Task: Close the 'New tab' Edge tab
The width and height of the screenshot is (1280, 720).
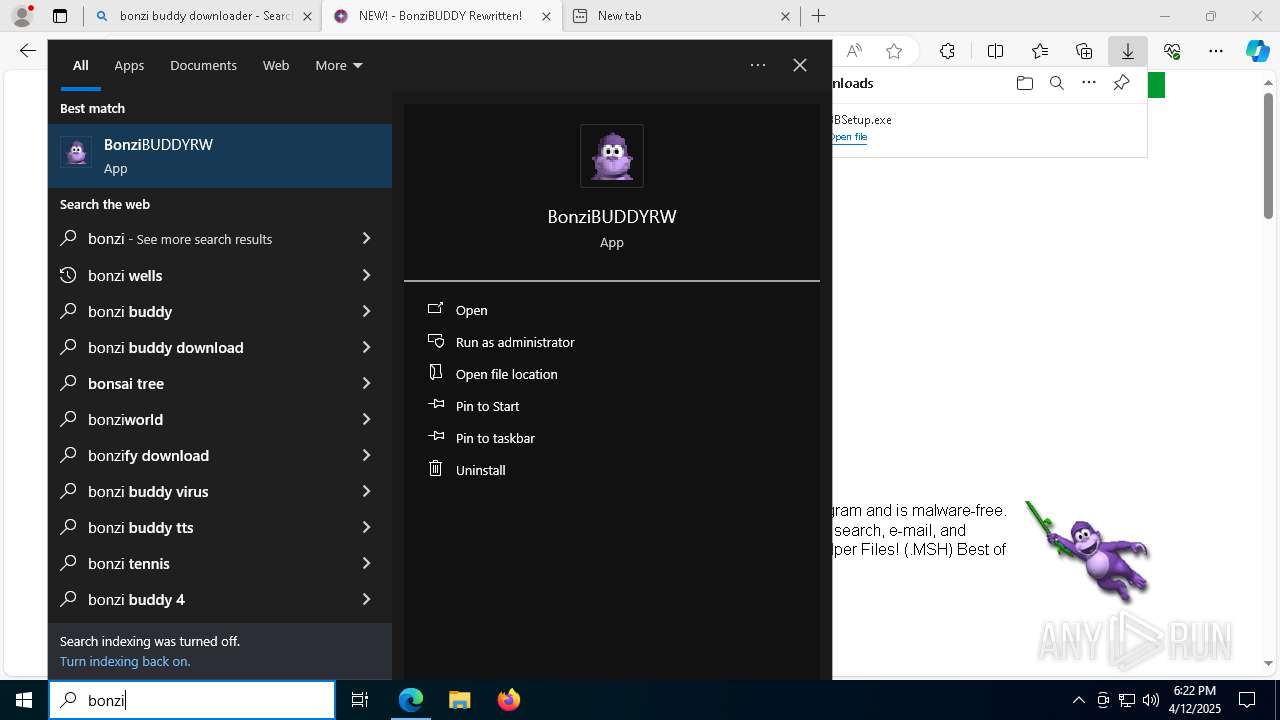Action: point(785,16)
